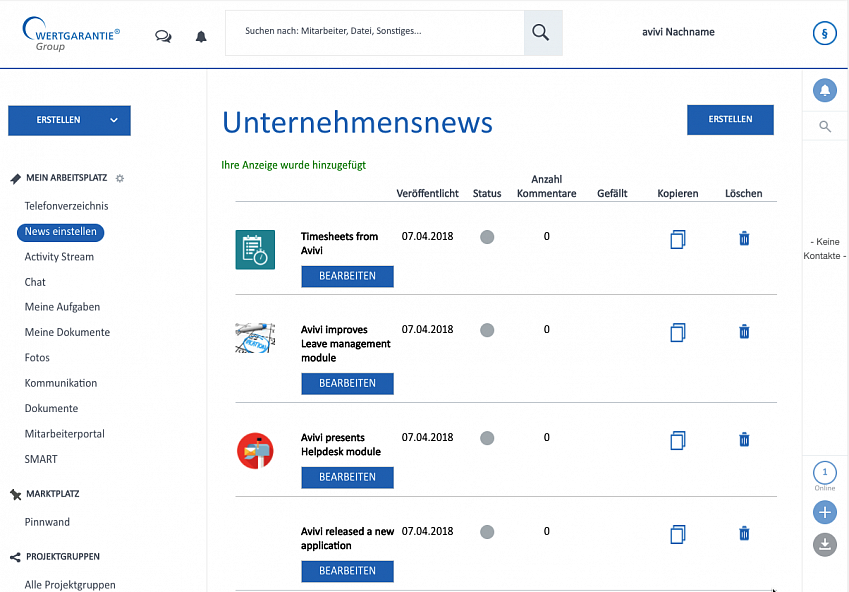The height and width of the screenshot is (592, 849).
Task: Toggle status dot for Helpdesk module news
Action: pyautogui.click(x=487, y=438)
